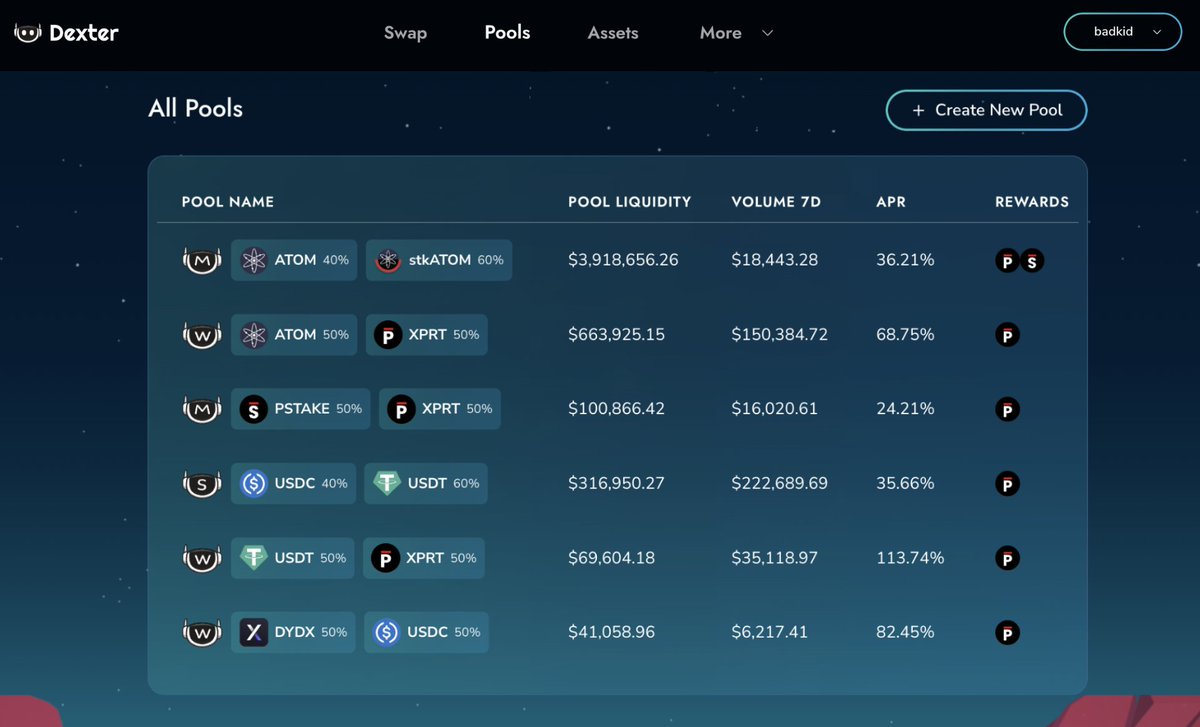Open the Swap page

pyautogui.click(x=405, y=33)
